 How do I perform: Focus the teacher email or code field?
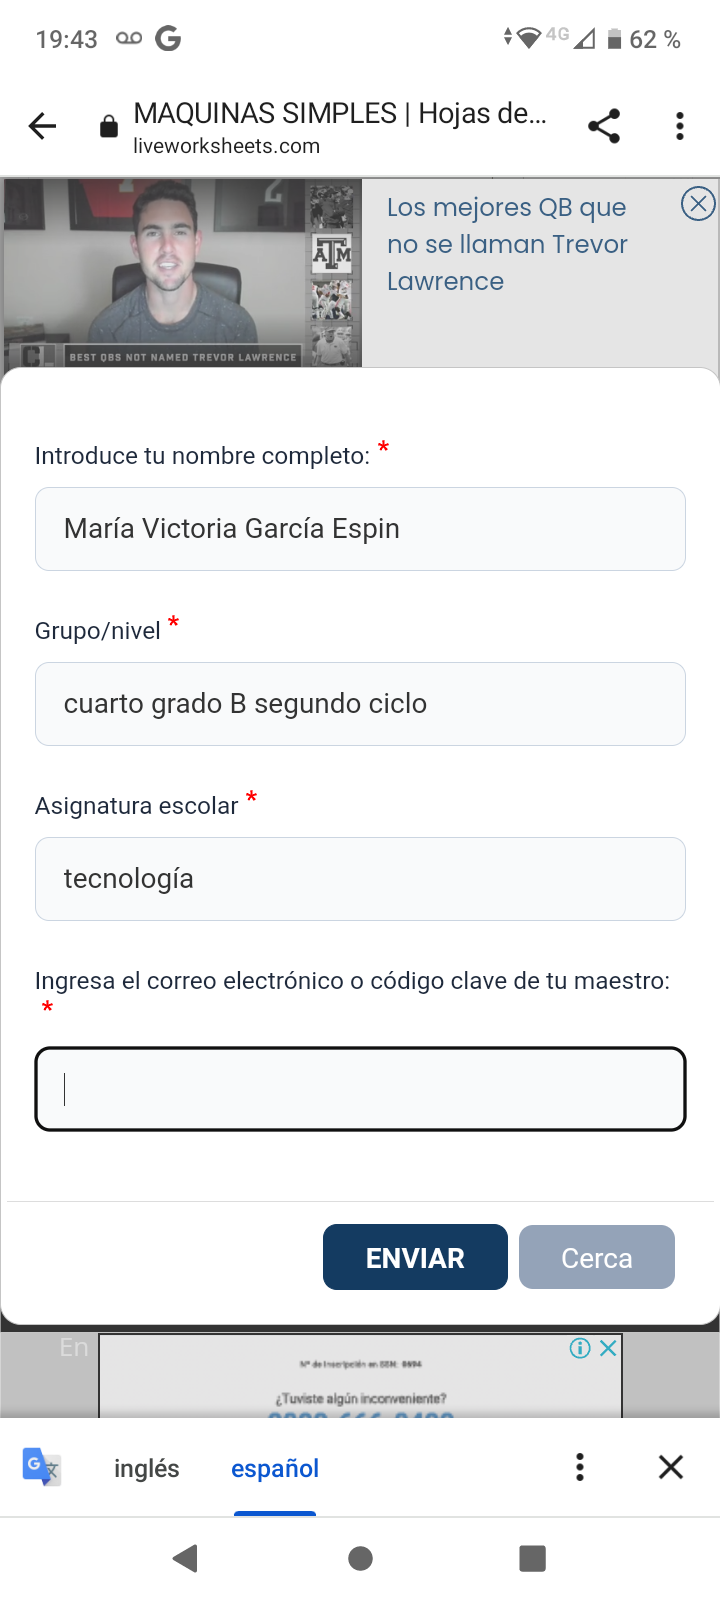pos(360,1089)
